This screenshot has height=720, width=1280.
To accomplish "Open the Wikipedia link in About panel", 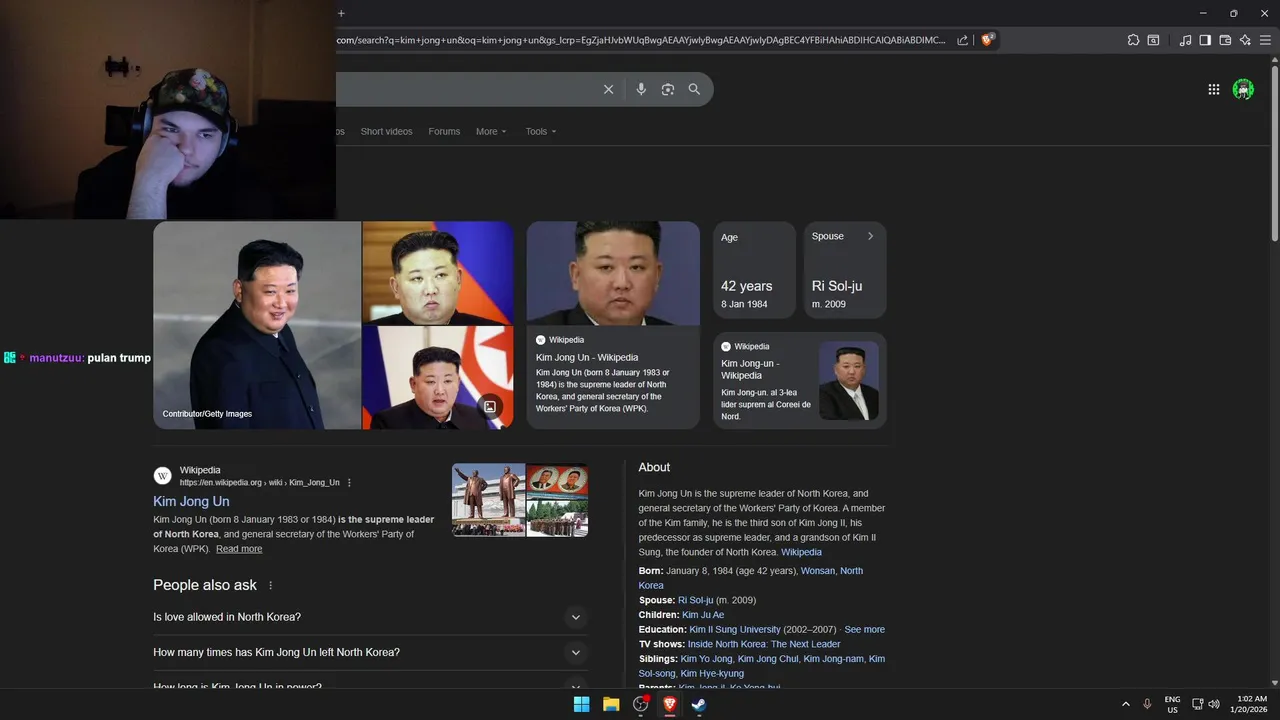I will tap(801, 553).
